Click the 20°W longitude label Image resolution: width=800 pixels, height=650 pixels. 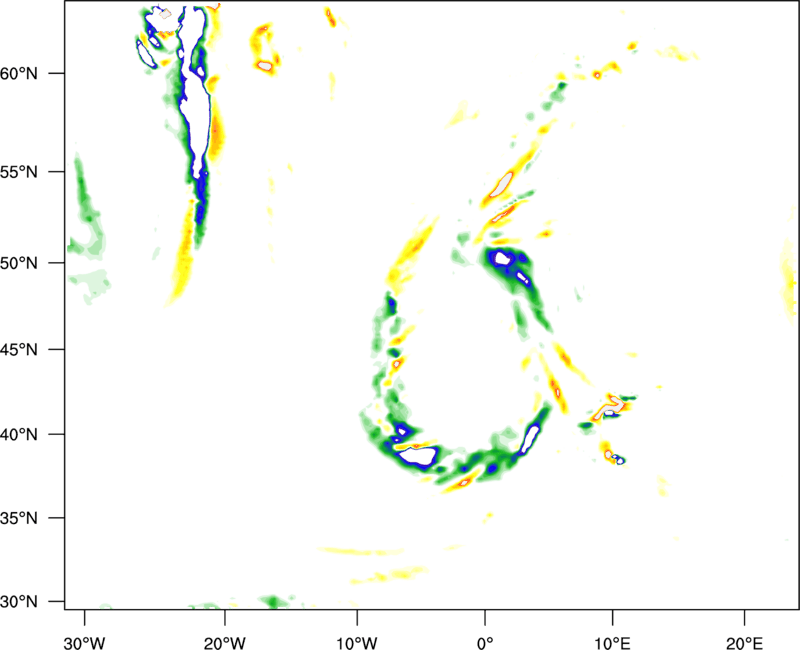click(224, 643)
